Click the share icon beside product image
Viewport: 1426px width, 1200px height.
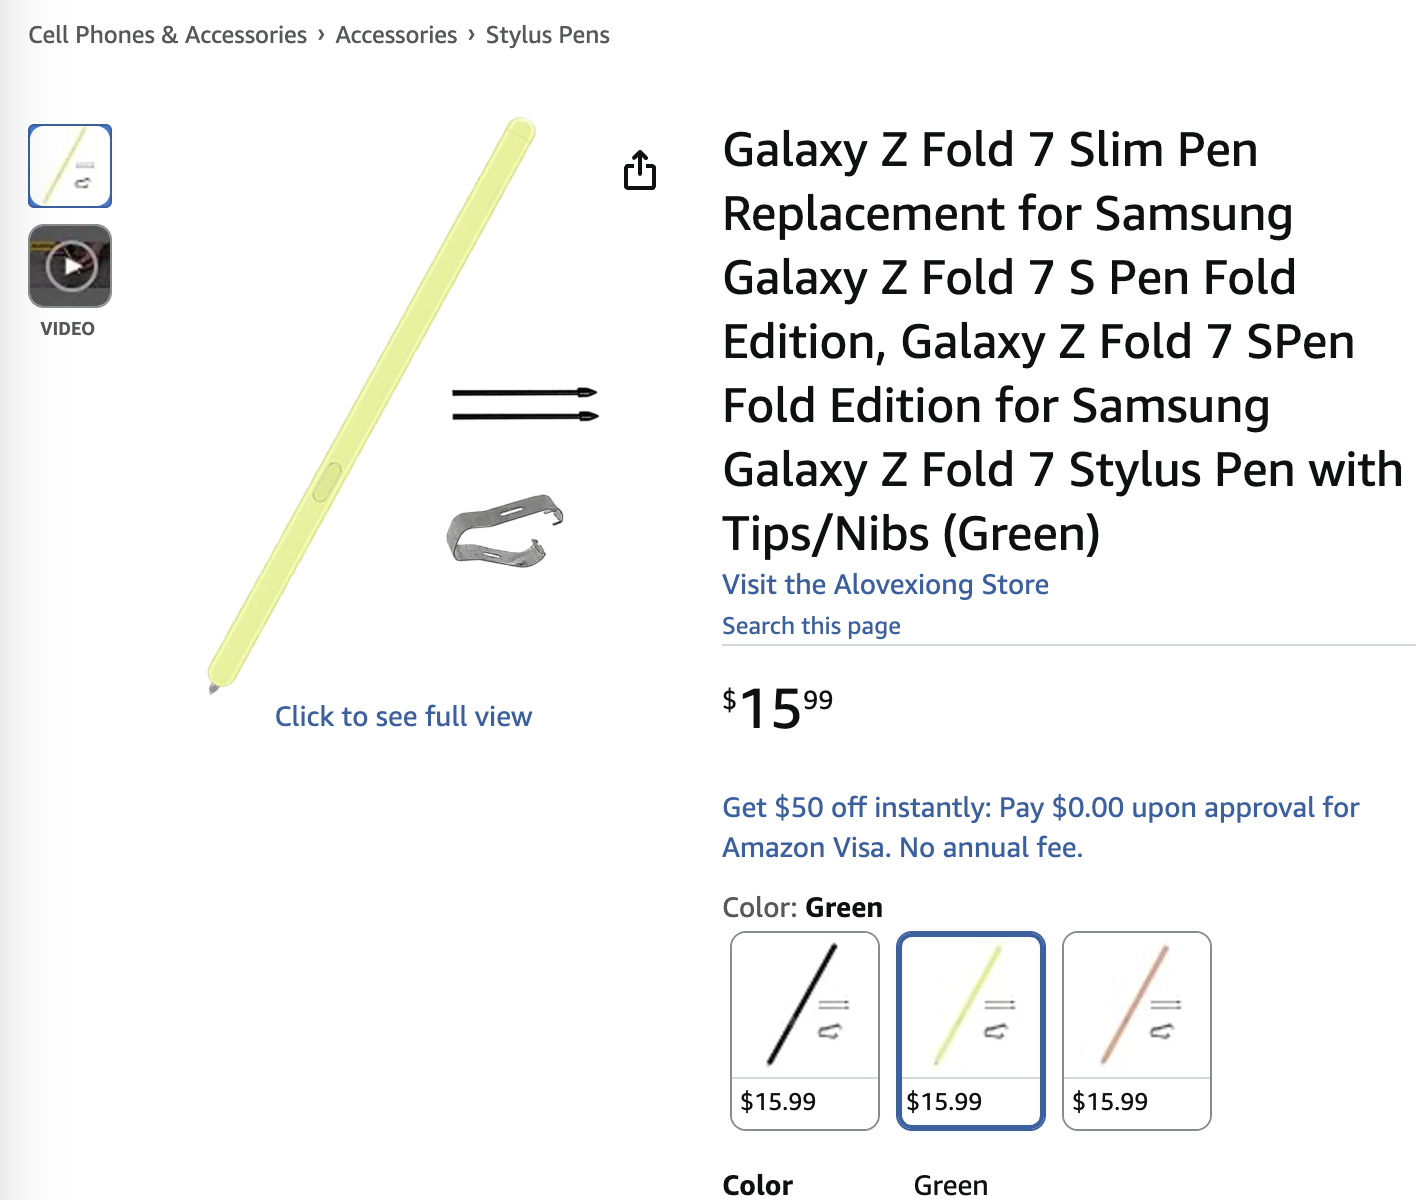pyautogui.click(x=640, y=170)
